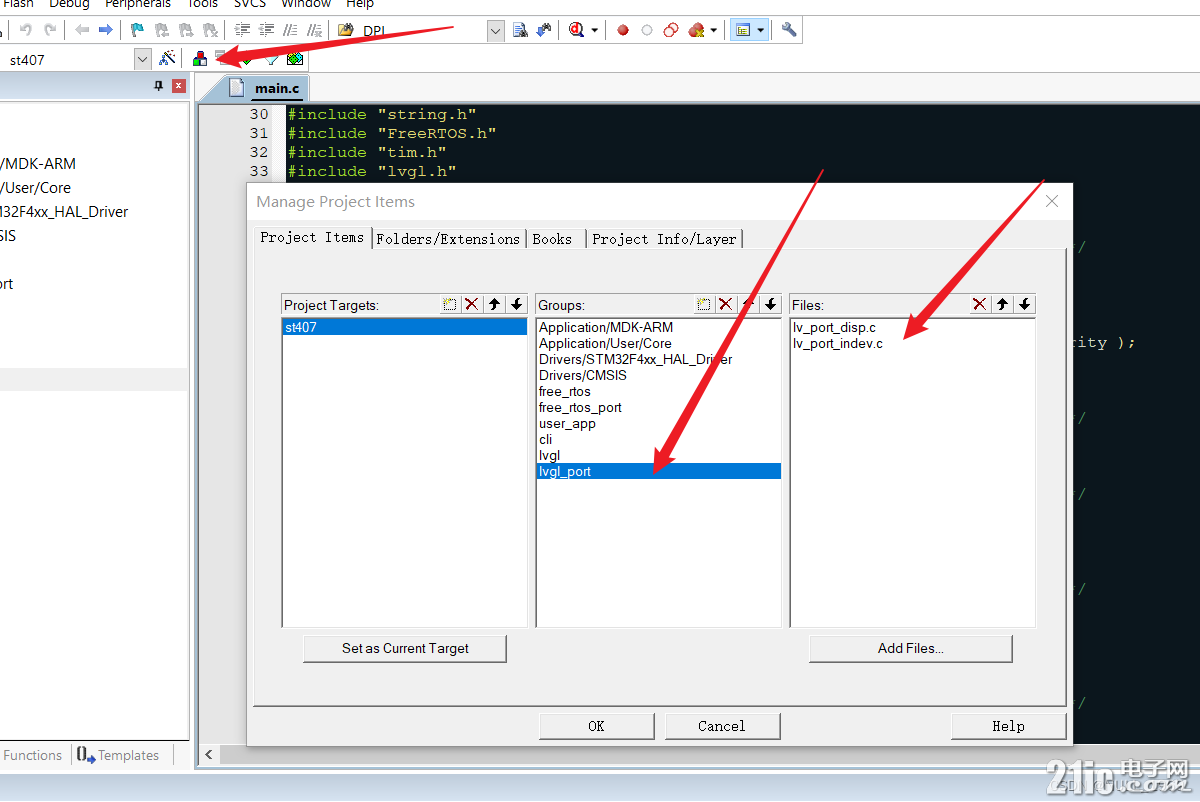Move selected file down in Files
Screen dimensions: 1200x802
point(1024,304)
